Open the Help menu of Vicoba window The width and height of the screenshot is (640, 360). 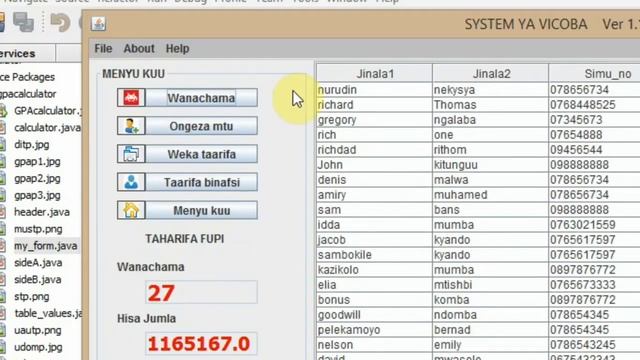(177, 49)
